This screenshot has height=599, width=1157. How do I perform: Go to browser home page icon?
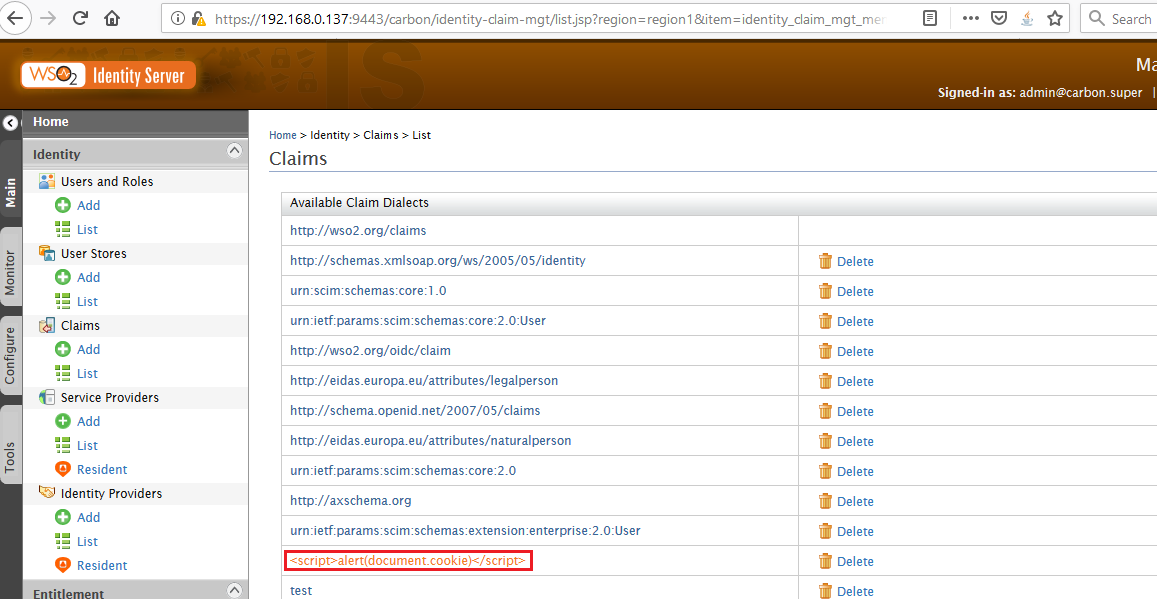pos(112,18)
